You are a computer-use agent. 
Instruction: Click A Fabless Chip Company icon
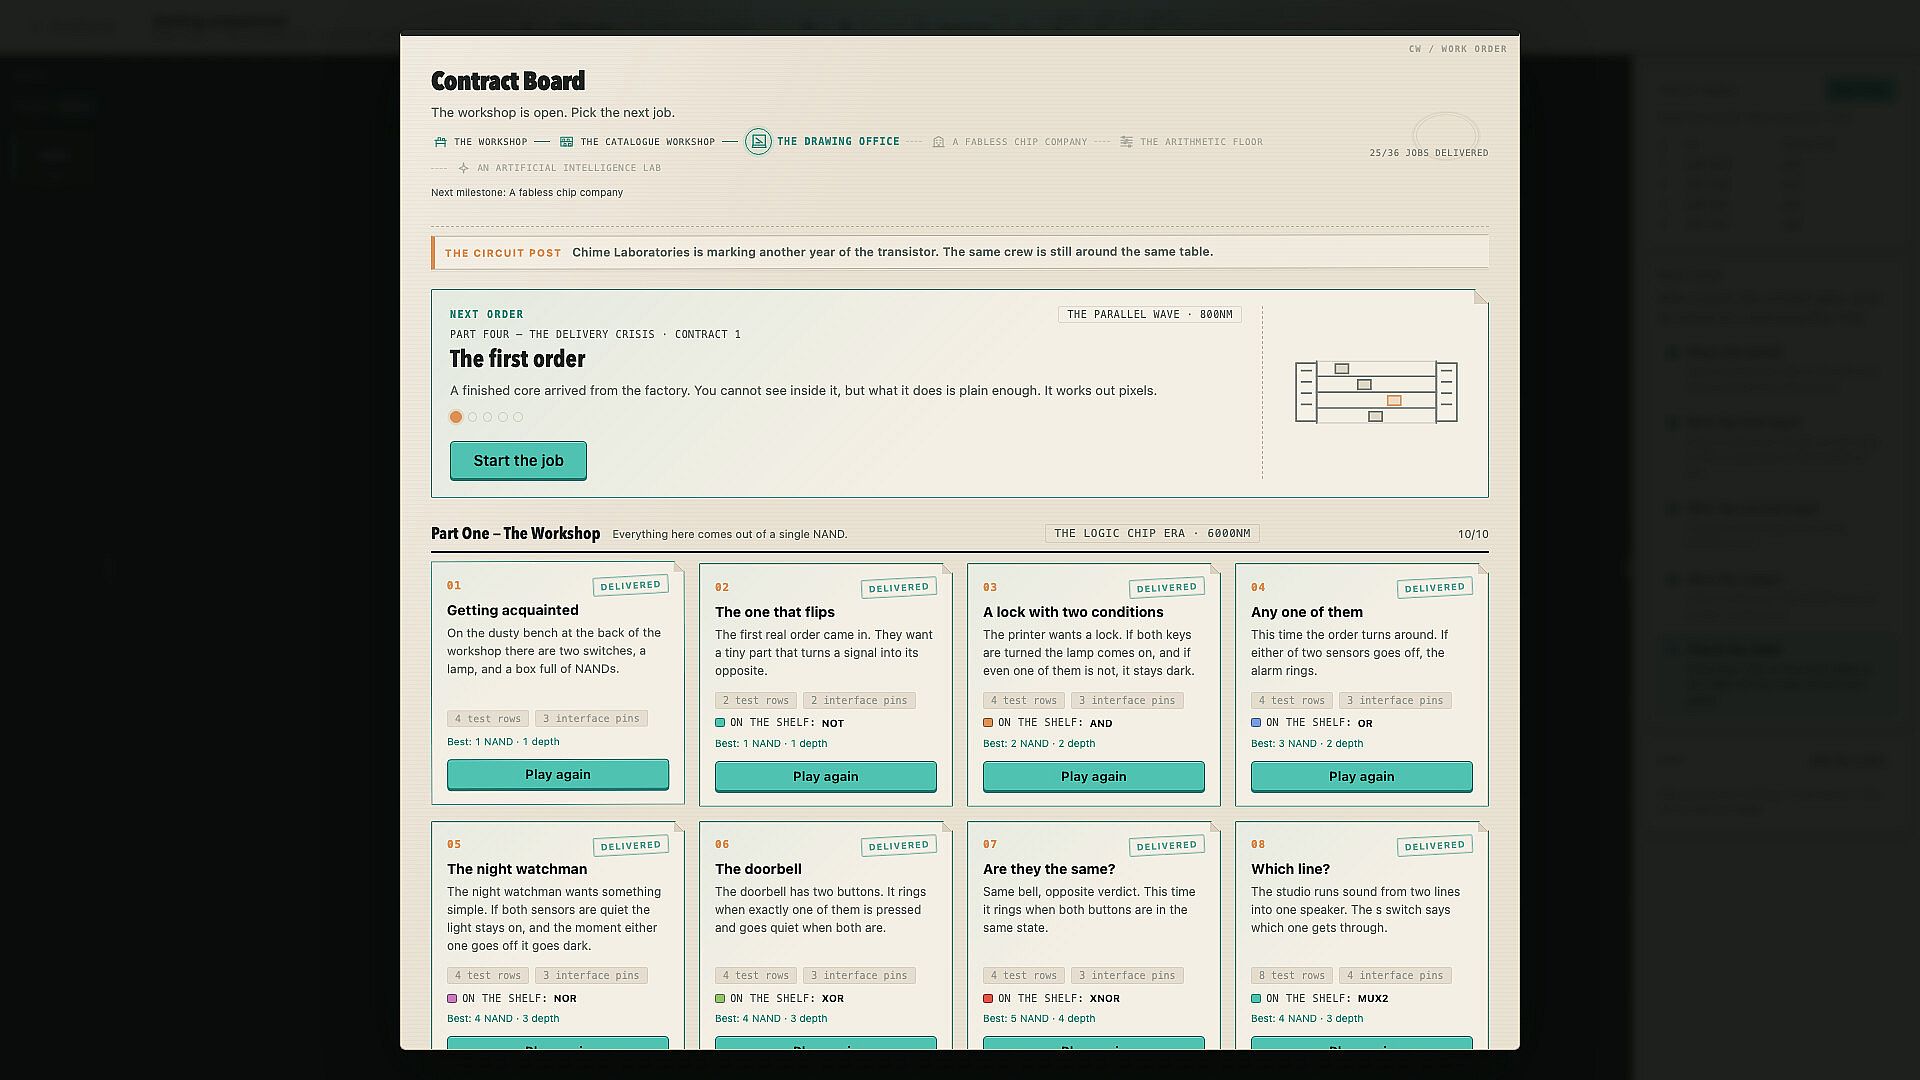pyautogui.click(x=938, y=142)
